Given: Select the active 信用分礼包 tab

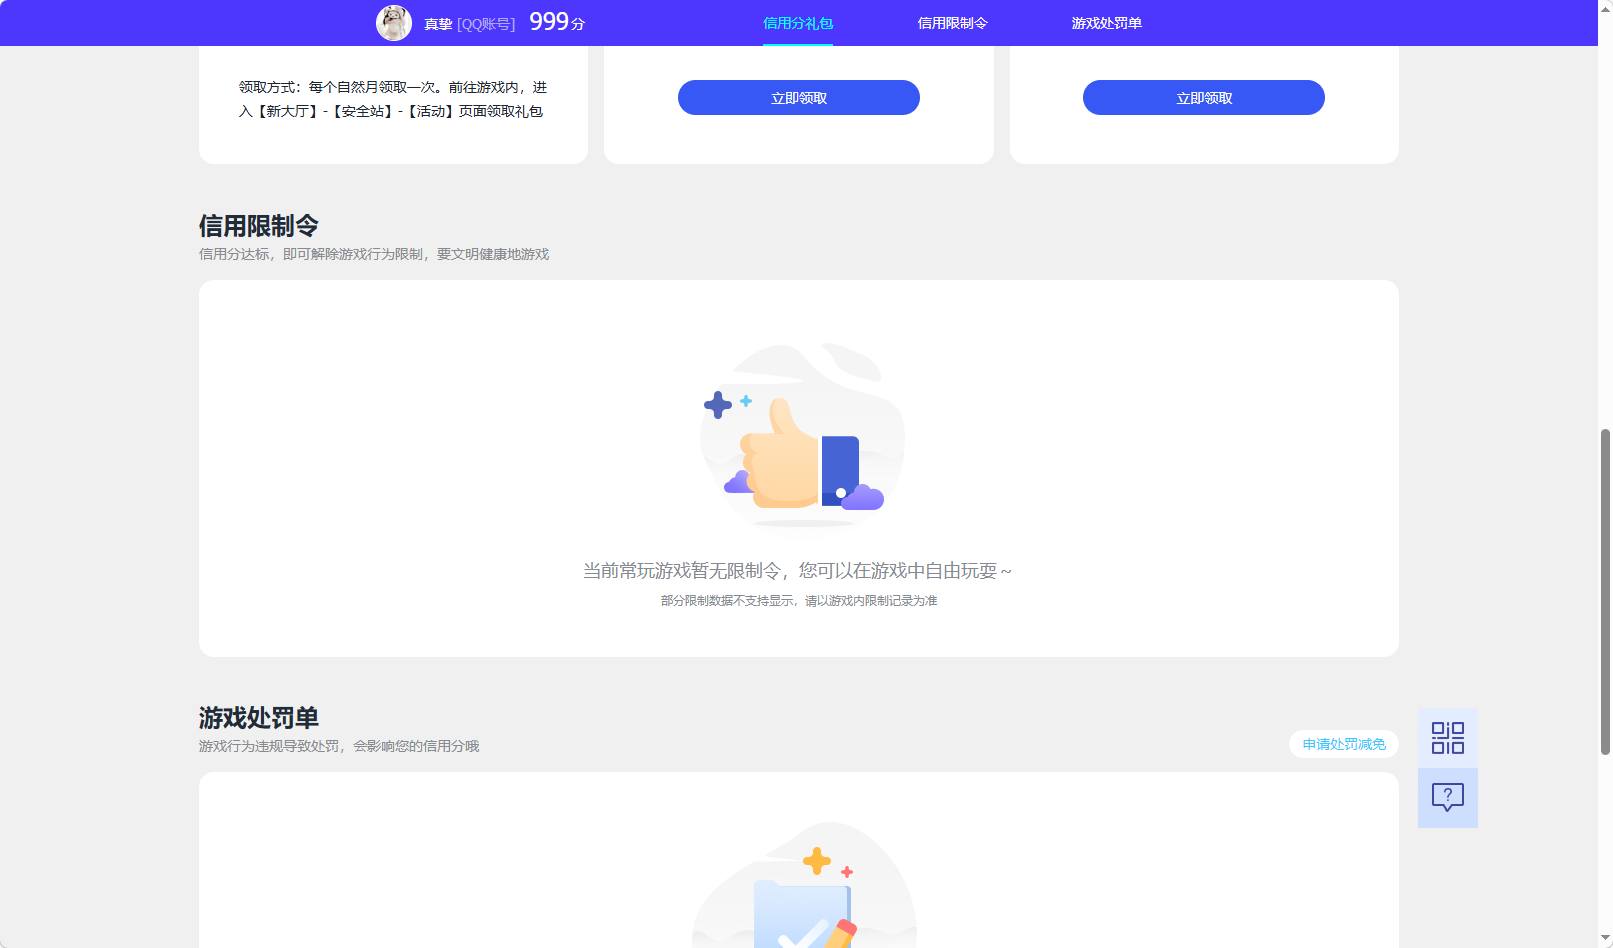Looking at the screenshot, I should point(797,22).
